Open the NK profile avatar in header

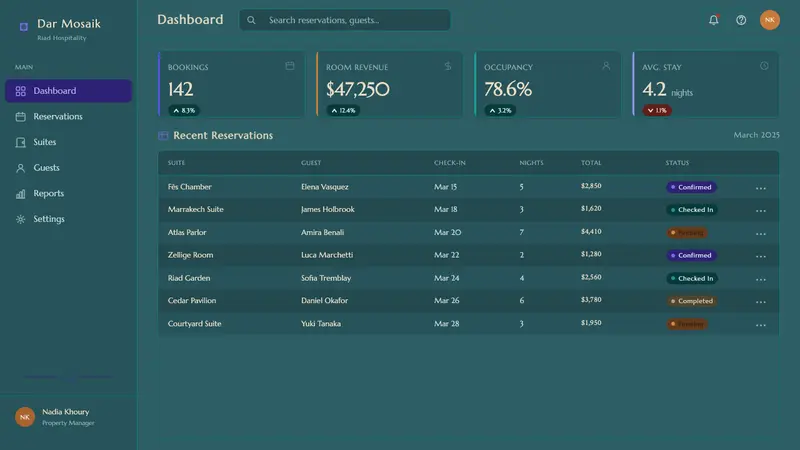click(x=769, y=20)
